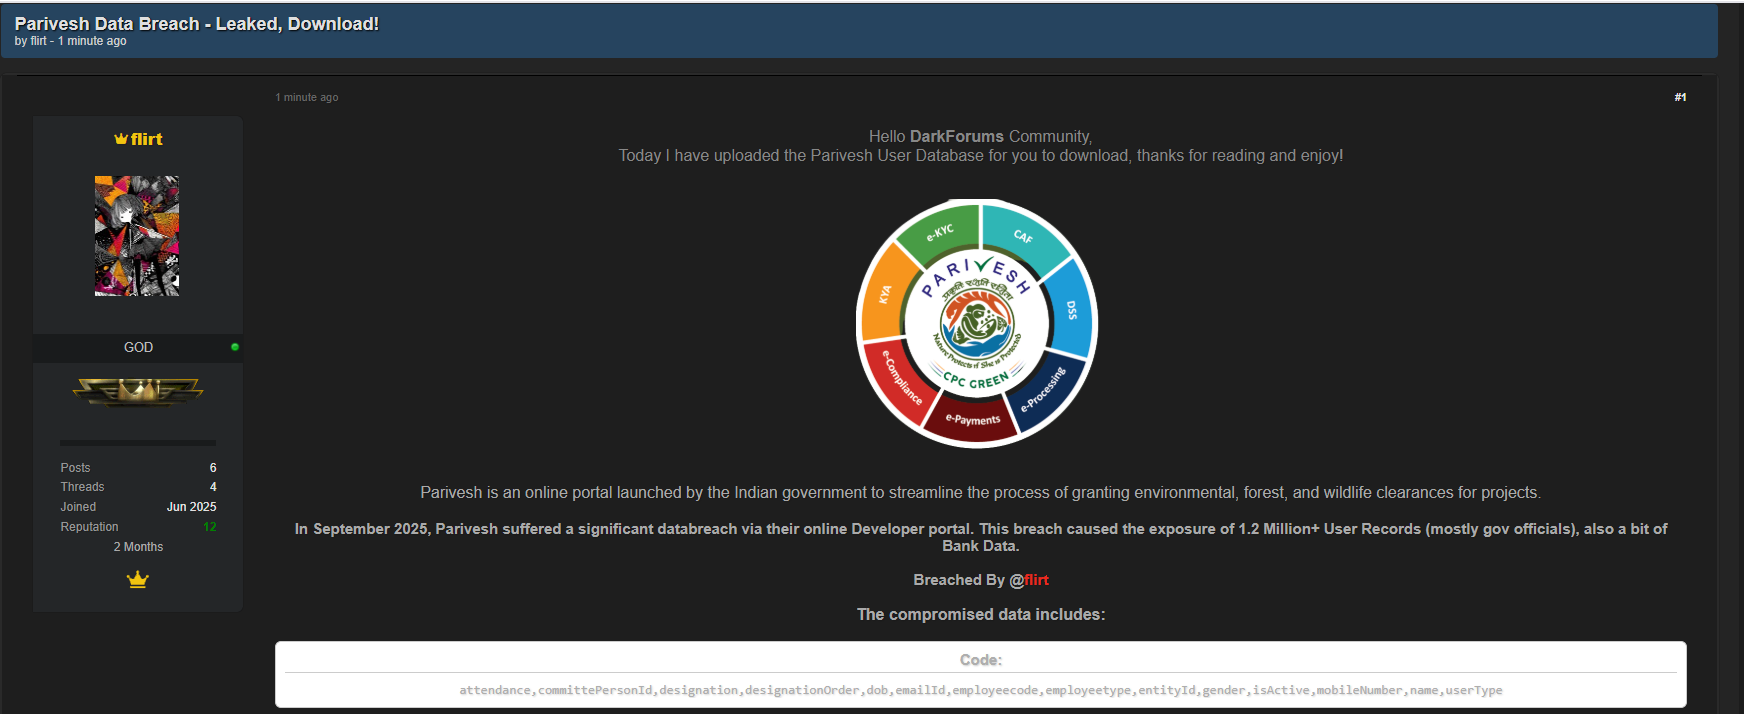This screenshot has height=714, width=1744.
Task: Open flirt's avatar image
Action: (137, 236)
